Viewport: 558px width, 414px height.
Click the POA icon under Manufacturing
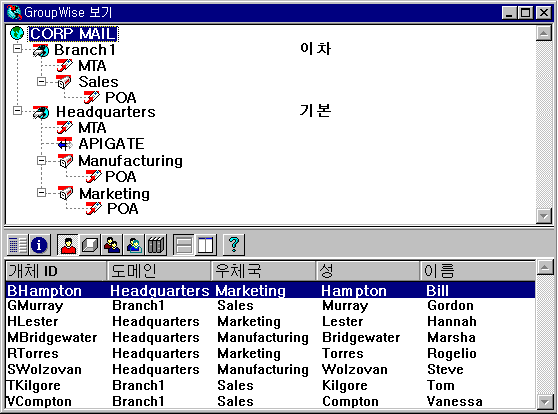(93, 176)
